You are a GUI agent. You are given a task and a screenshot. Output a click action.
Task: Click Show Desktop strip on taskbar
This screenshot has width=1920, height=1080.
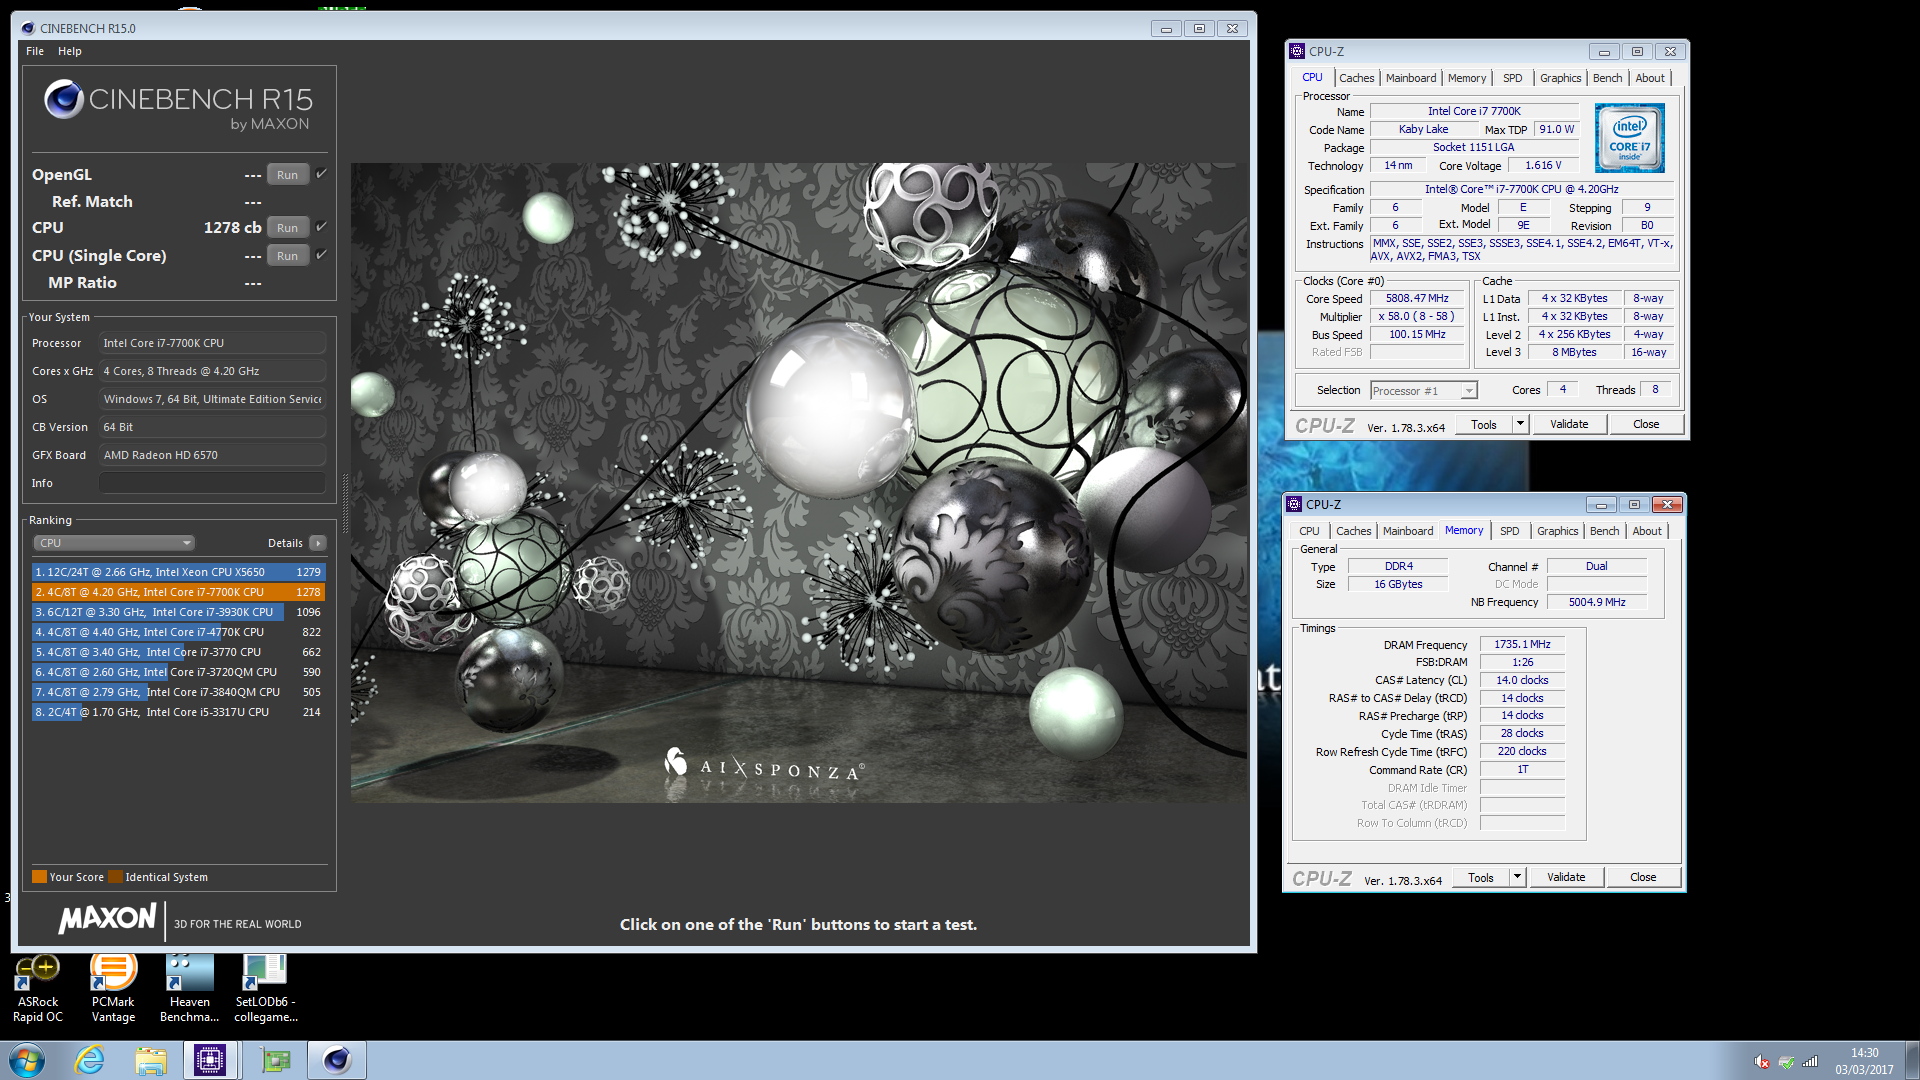(x=1912, y=1060)
